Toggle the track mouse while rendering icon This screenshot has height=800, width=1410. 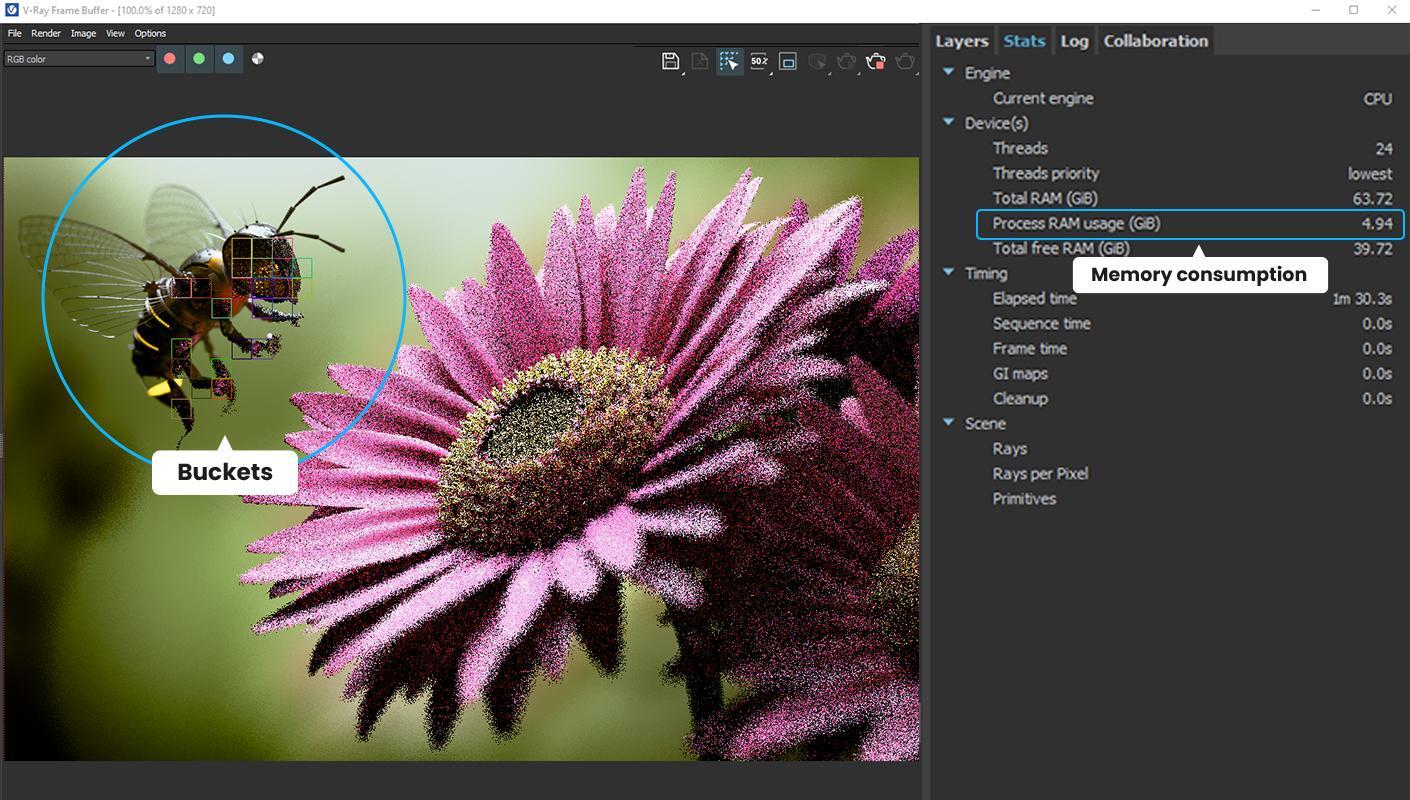coord(729,61)
